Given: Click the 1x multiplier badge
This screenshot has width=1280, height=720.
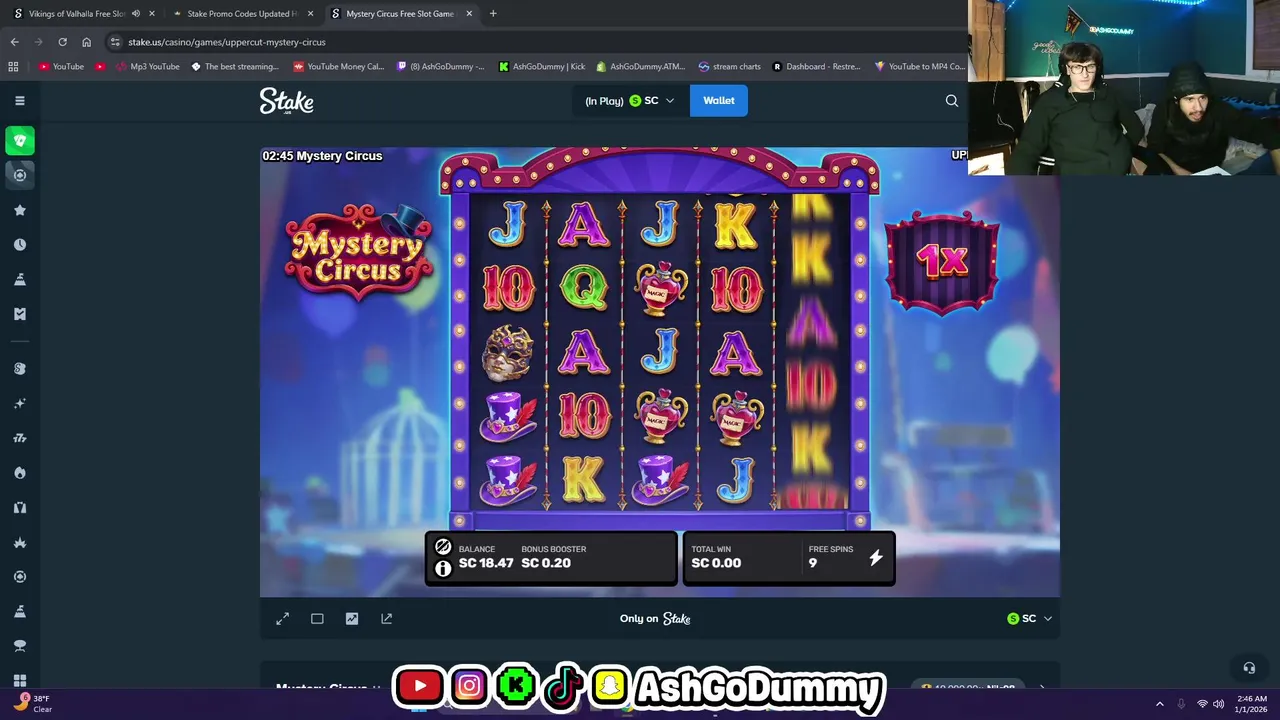Looking at the screenshot, I should pos(942,261).
